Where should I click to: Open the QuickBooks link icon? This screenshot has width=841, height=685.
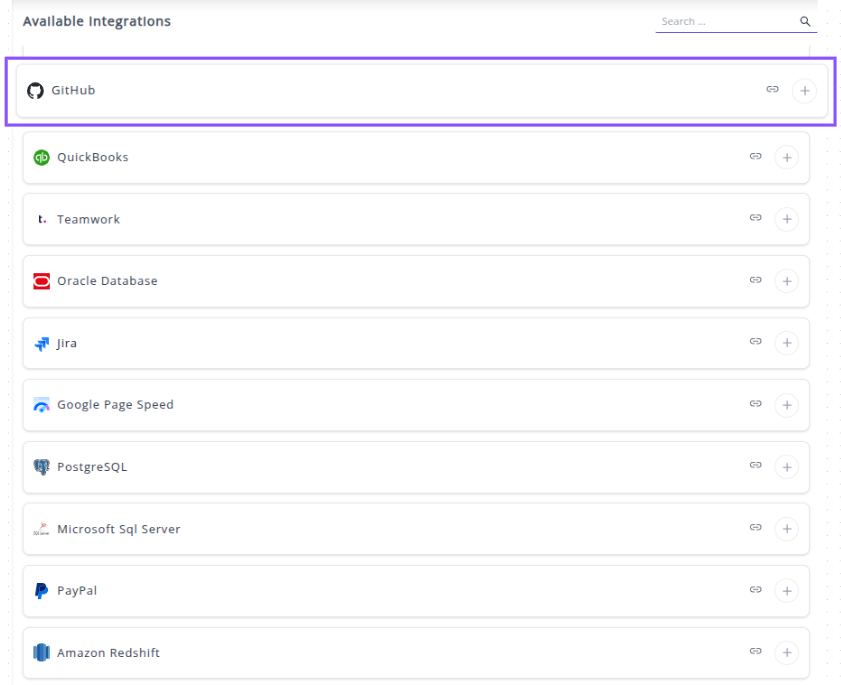pyautogui.click(x=755, y=157)
